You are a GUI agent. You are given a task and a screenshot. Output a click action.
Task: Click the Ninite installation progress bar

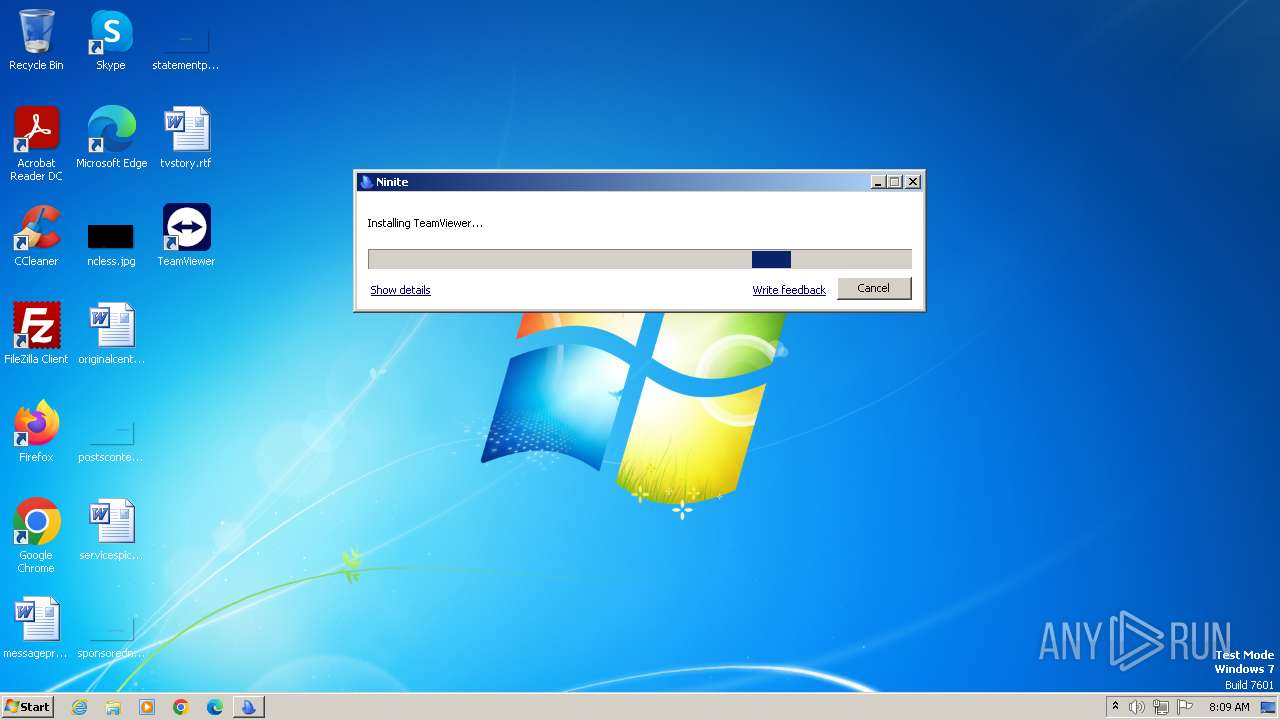pyautogui.click(x=640, y=259)
